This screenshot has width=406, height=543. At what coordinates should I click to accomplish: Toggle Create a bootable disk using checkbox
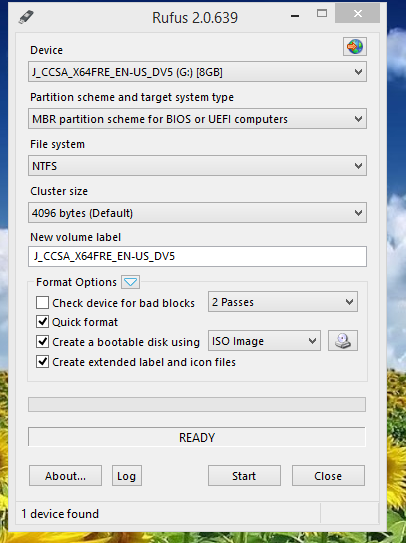42,342
